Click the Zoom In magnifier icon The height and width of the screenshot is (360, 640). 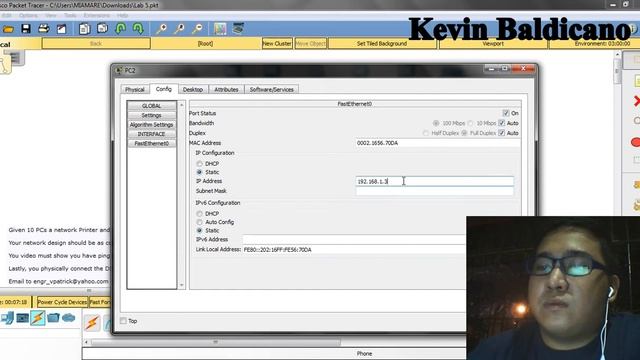point(162,29)
